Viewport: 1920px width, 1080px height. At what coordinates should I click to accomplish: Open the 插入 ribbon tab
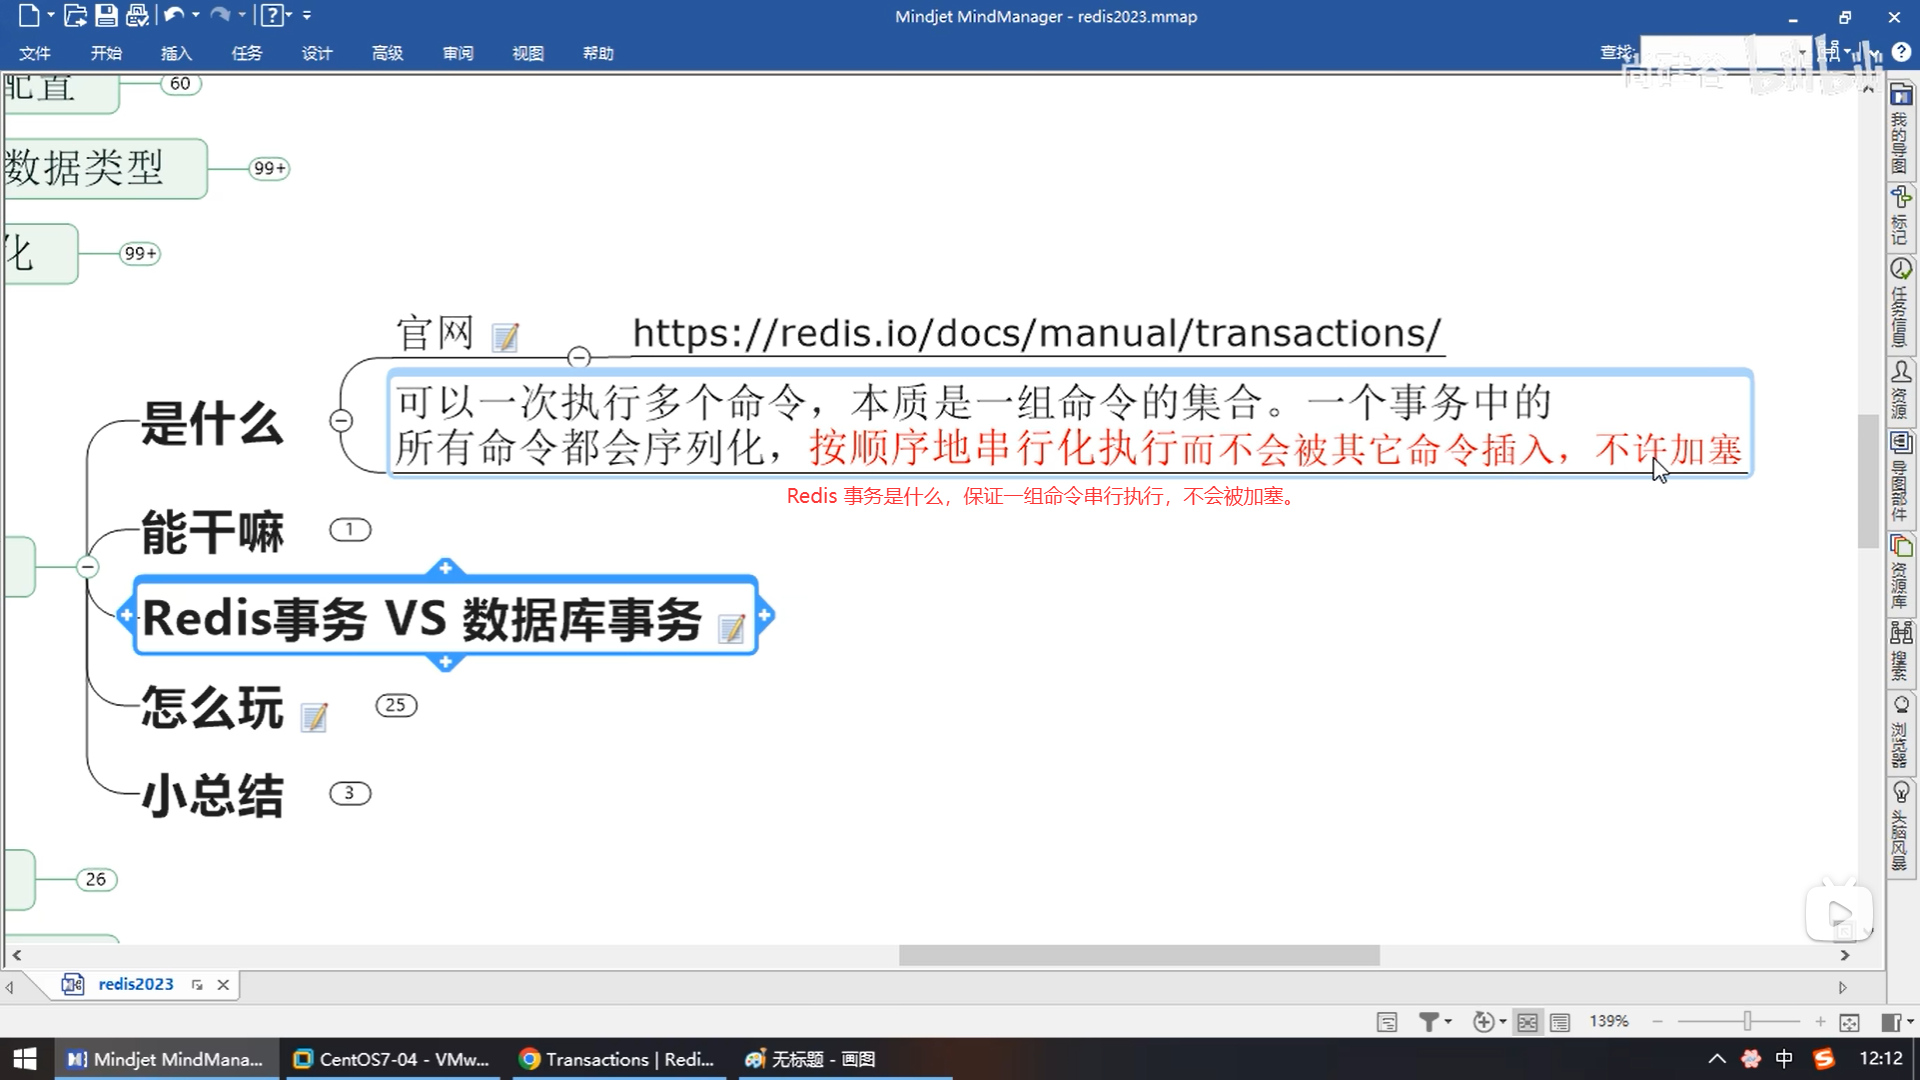(176, 53)
